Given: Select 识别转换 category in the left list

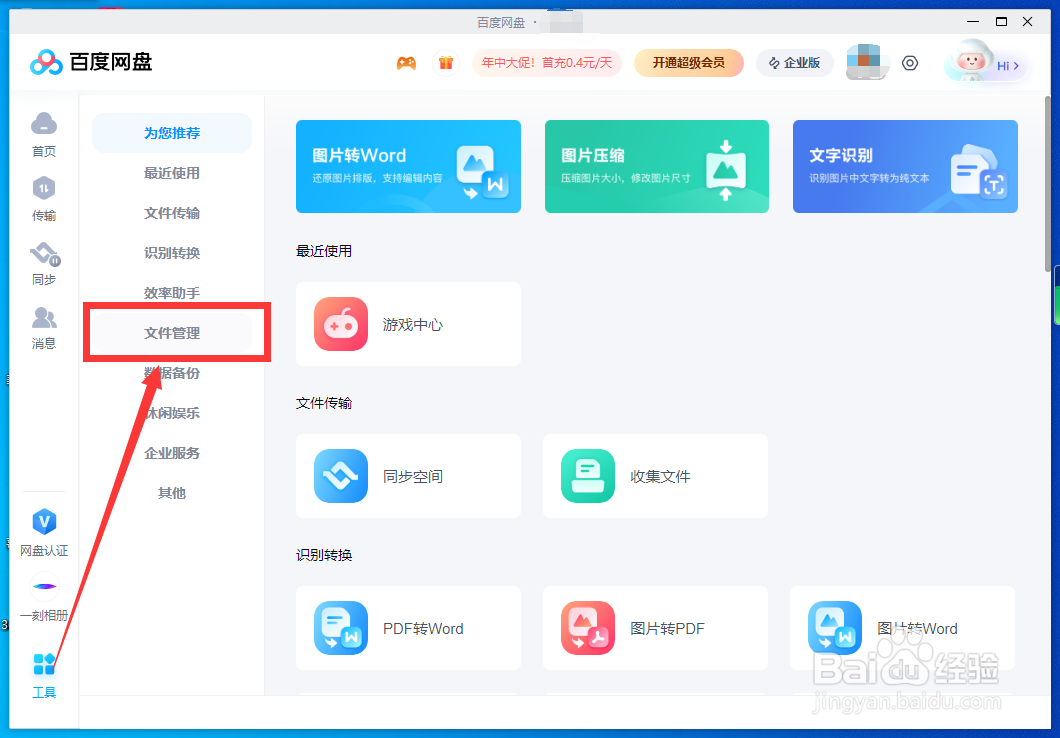Looking at the screenshot, I should (x=172, y=253).
